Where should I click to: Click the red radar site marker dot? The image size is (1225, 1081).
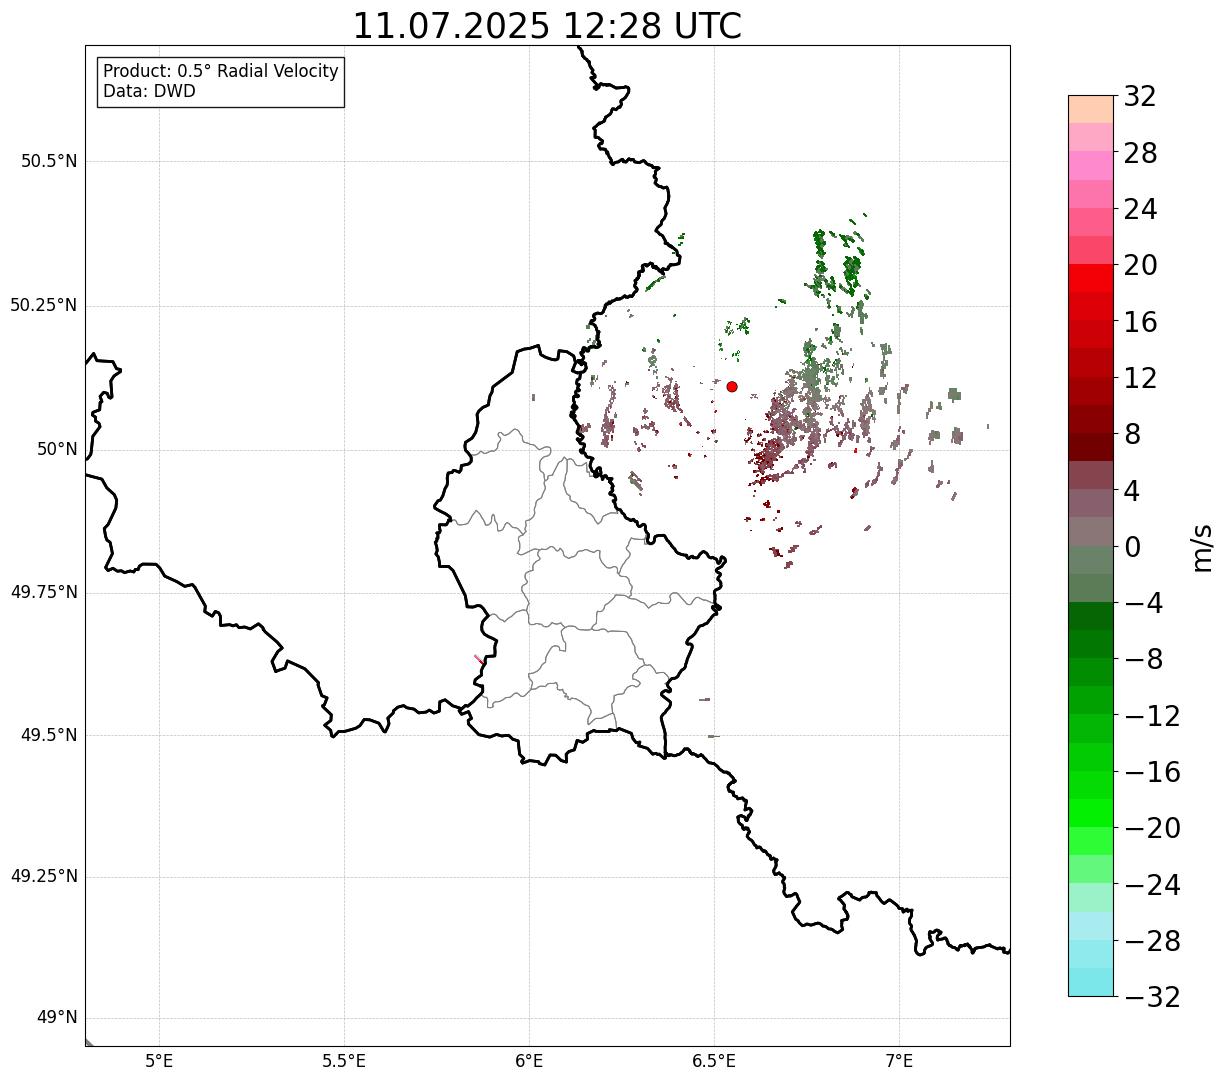click(732, 387)
